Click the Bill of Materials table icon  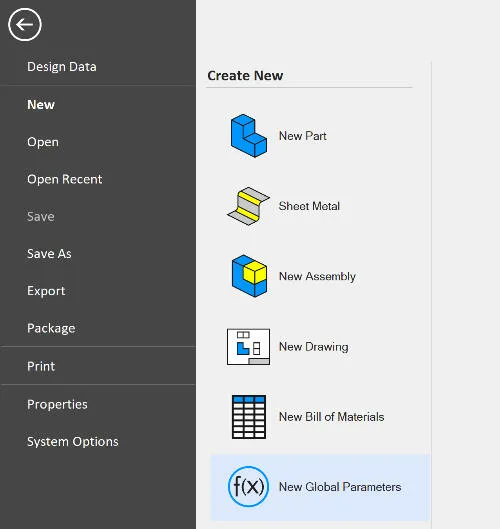pos(249,417)
